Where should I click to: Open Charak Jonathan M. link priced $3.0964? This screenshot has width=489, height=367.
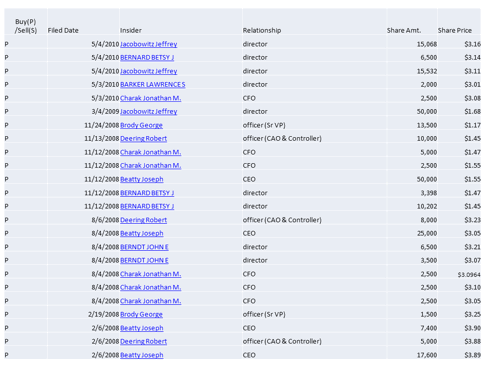point(150,274)
